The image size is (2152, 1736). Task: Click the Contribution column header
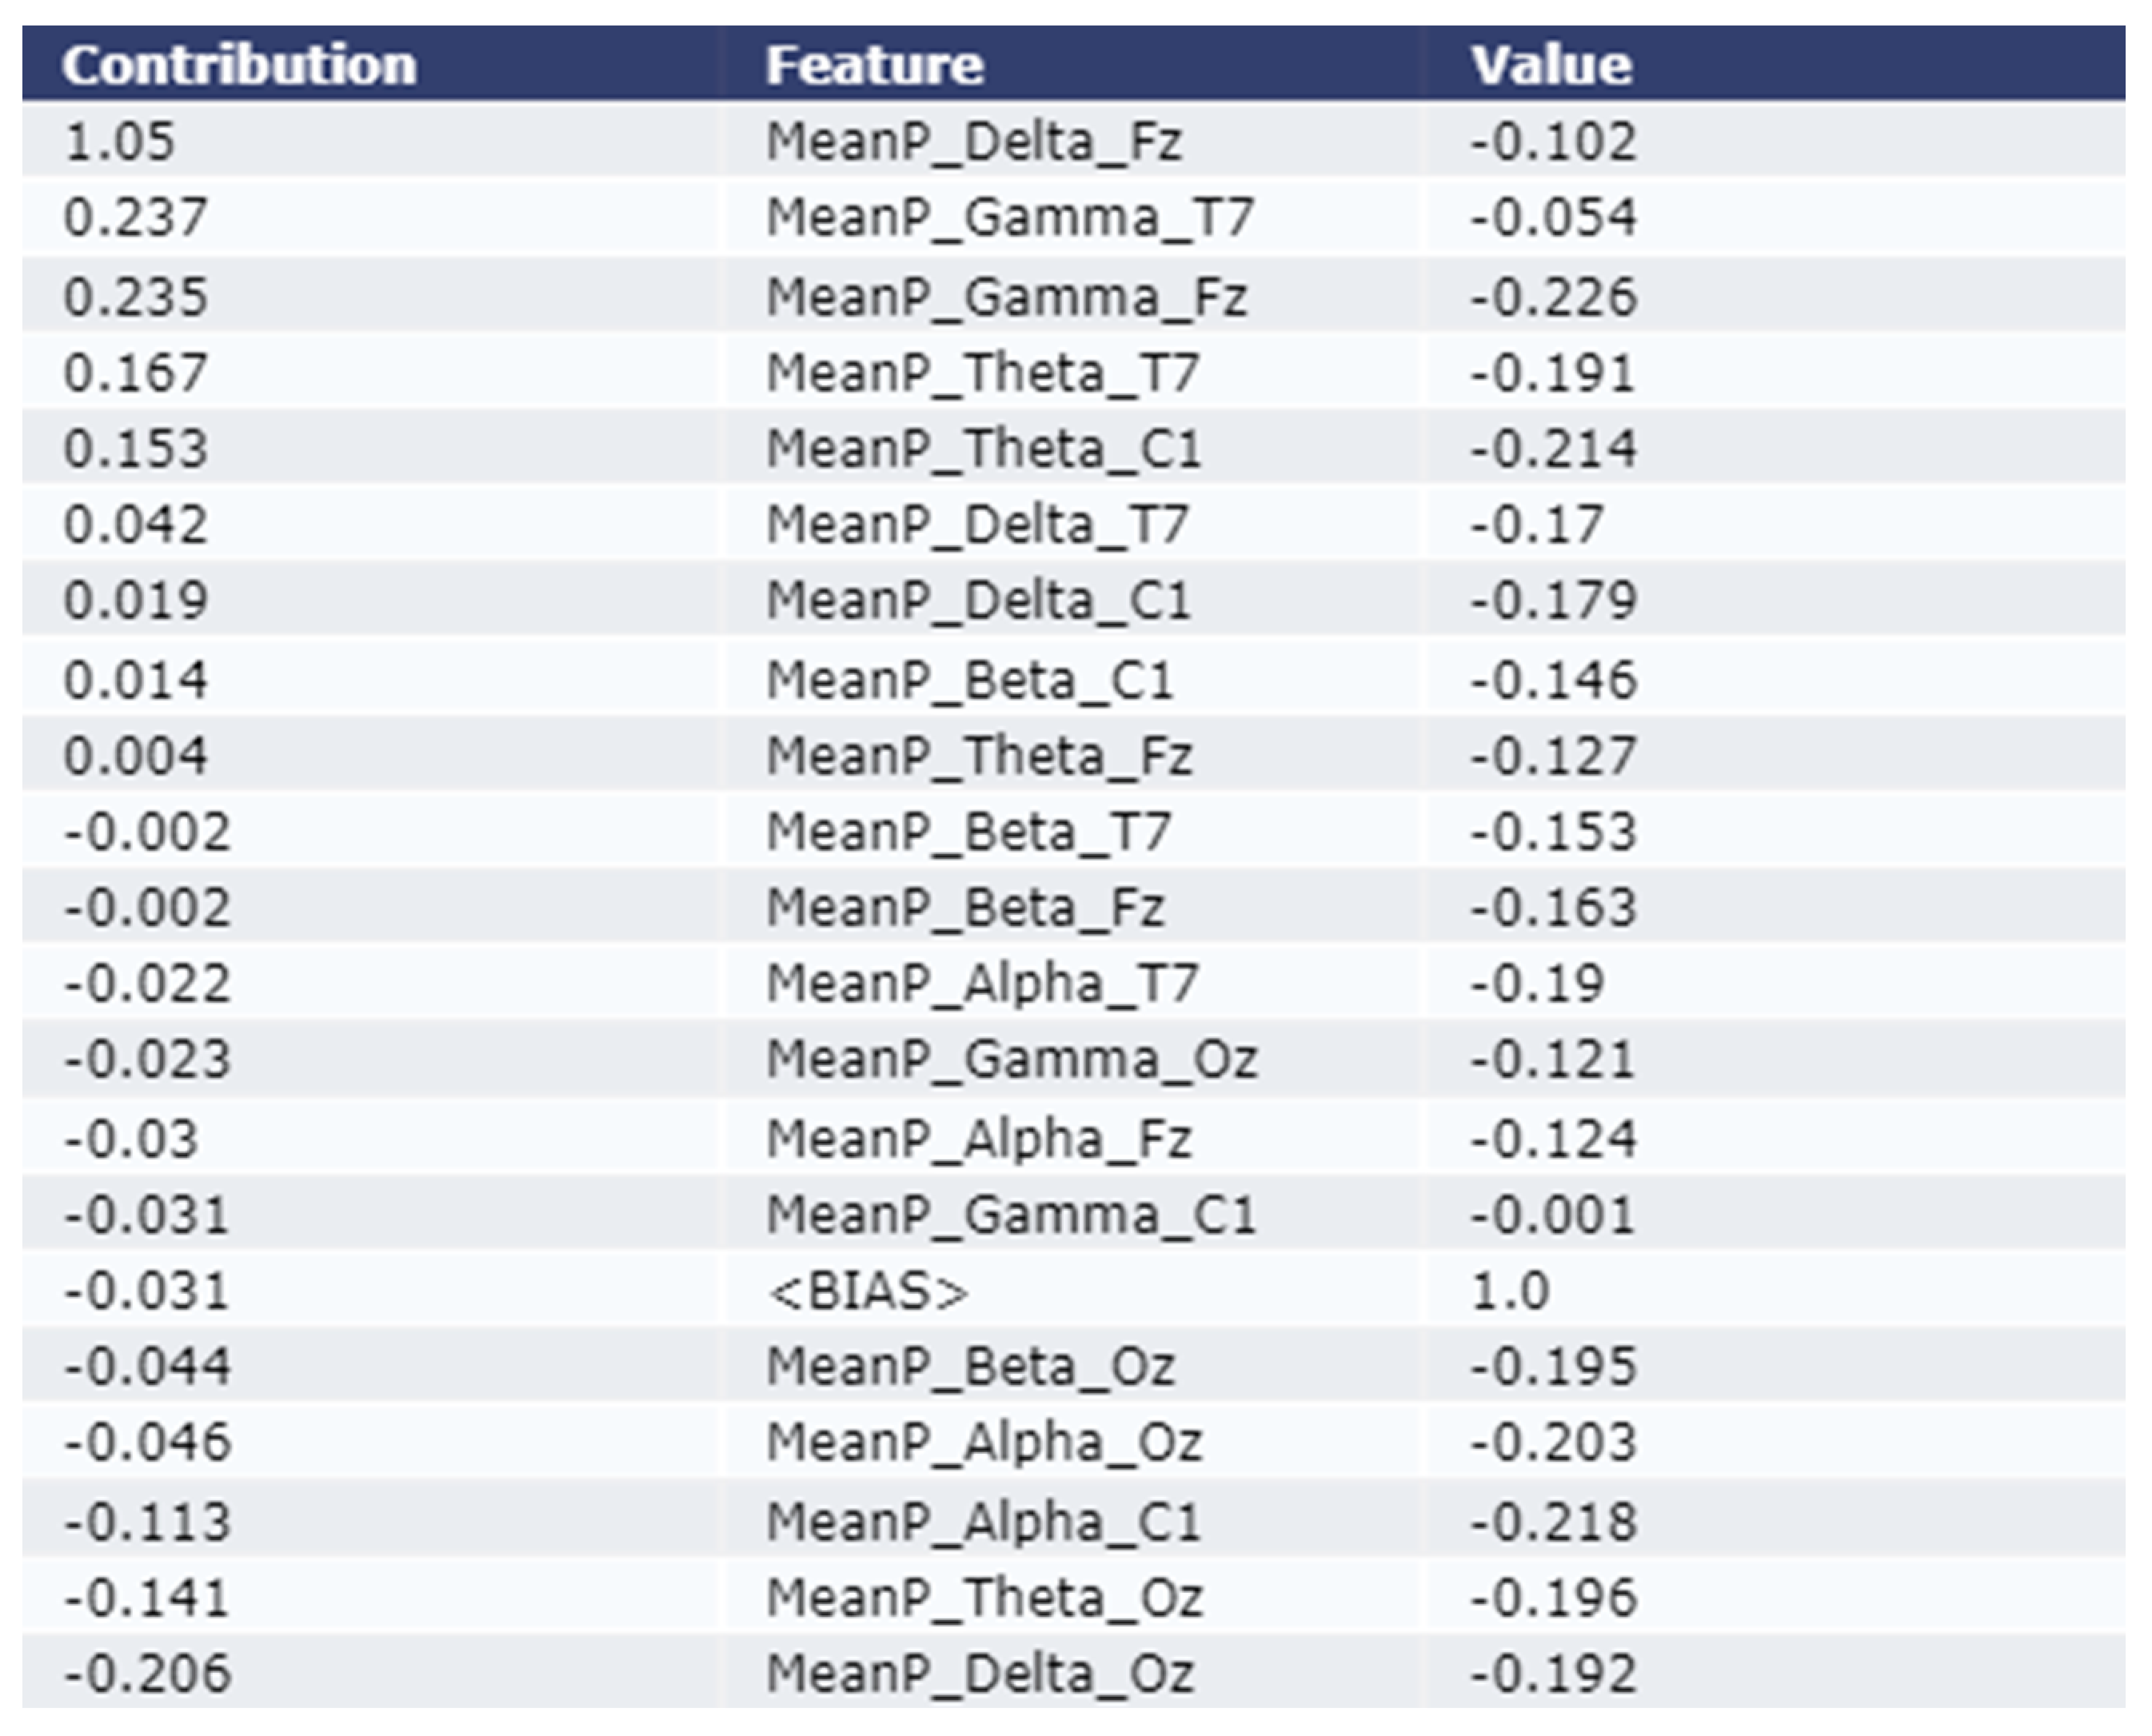[x=239, y=65]
